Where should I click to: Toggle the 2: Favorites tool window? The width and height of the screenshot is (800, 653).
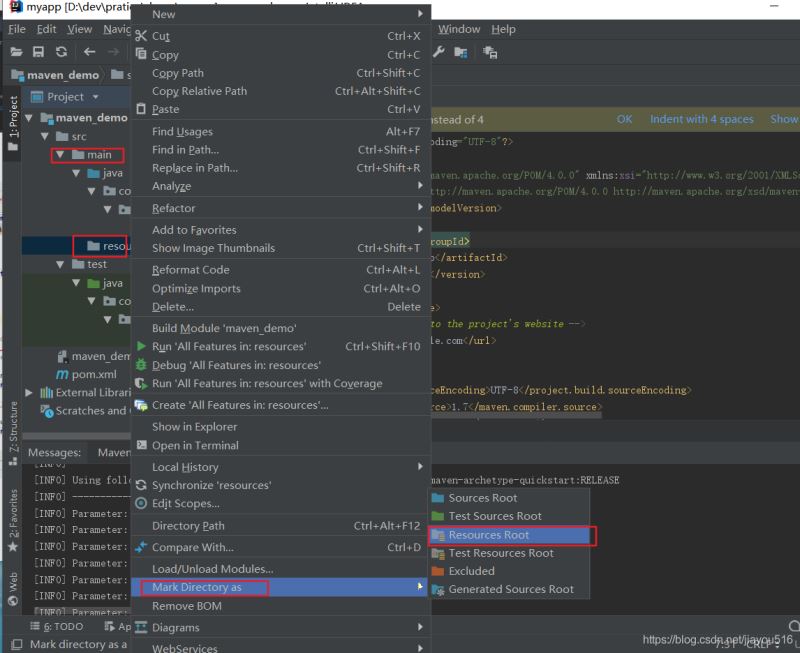13,515
